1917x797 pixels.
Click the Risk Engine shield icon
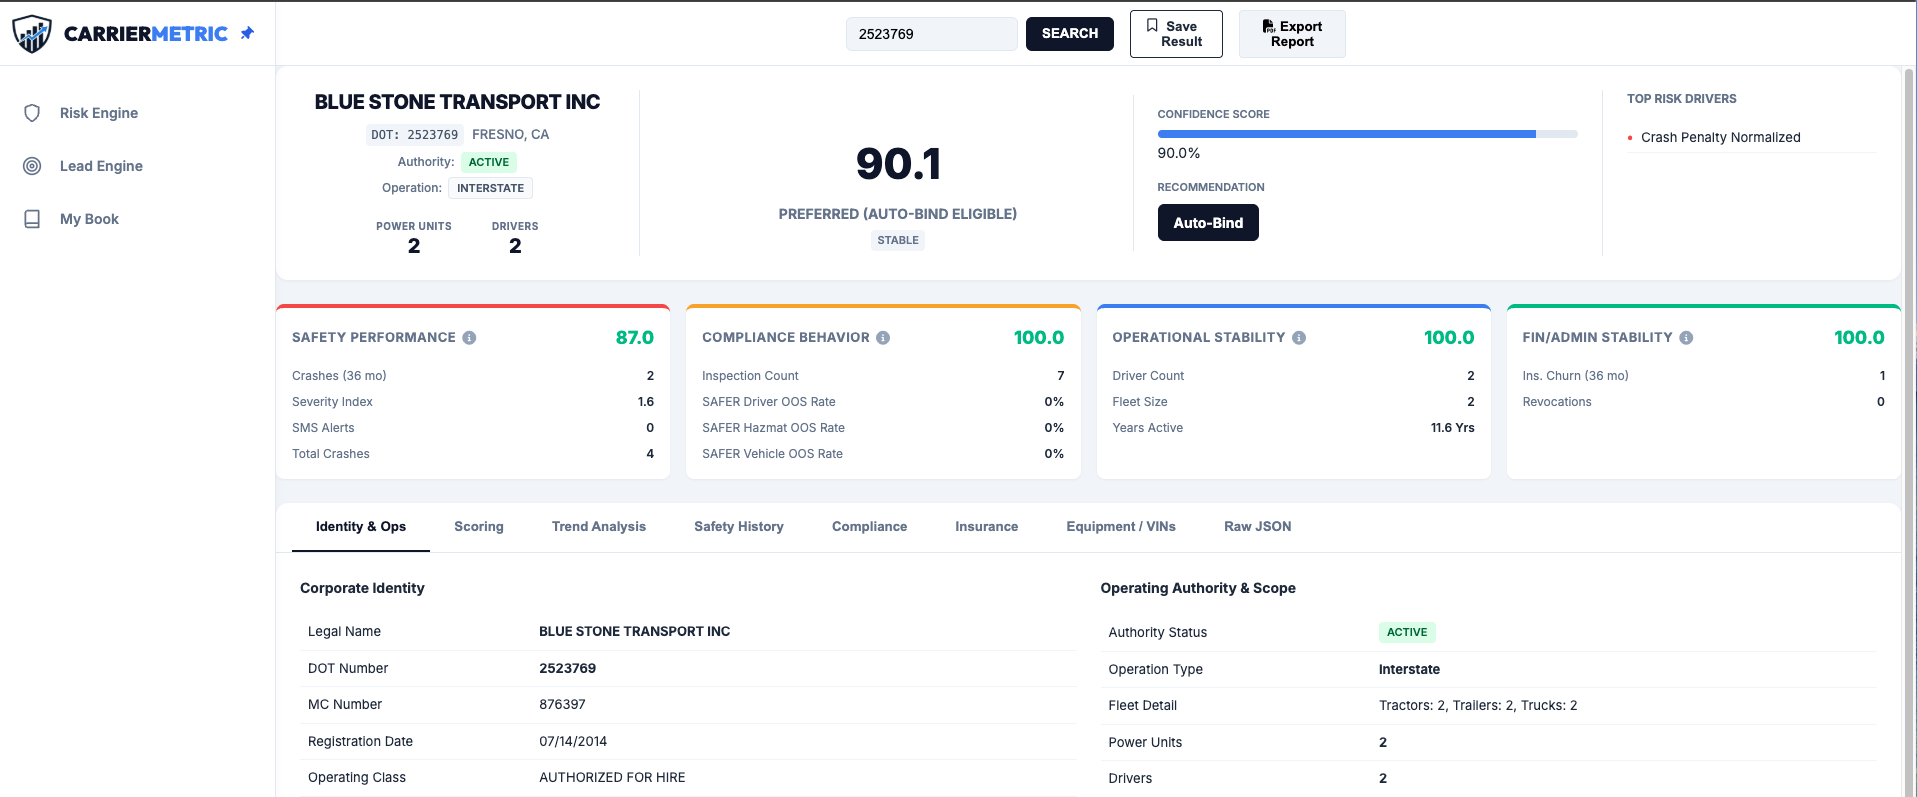pos(32,113)
